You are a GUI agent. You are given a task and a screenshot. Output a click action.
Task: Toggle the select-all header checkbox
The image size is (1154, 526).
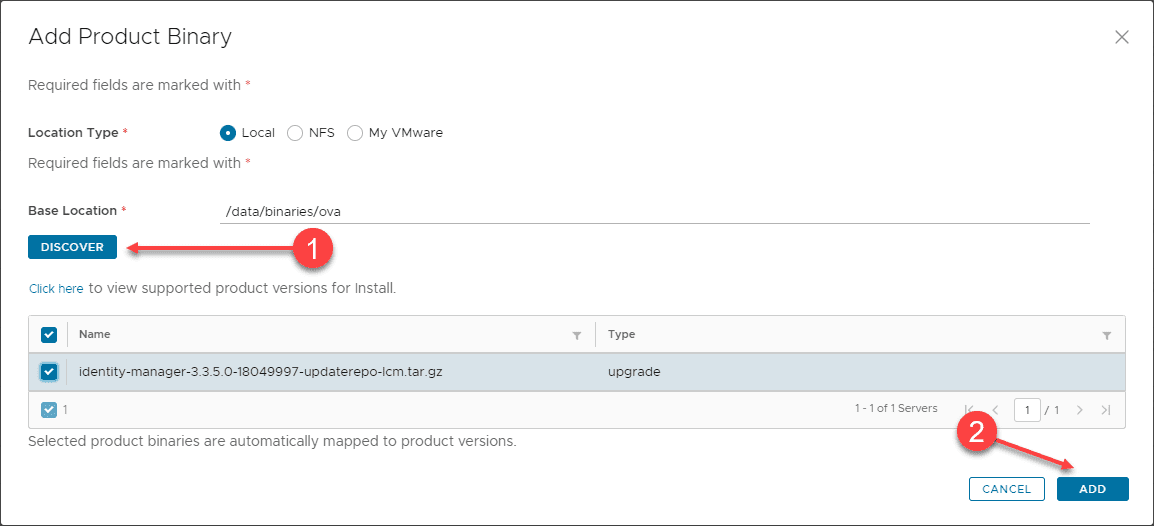click(x=49, y=335)
